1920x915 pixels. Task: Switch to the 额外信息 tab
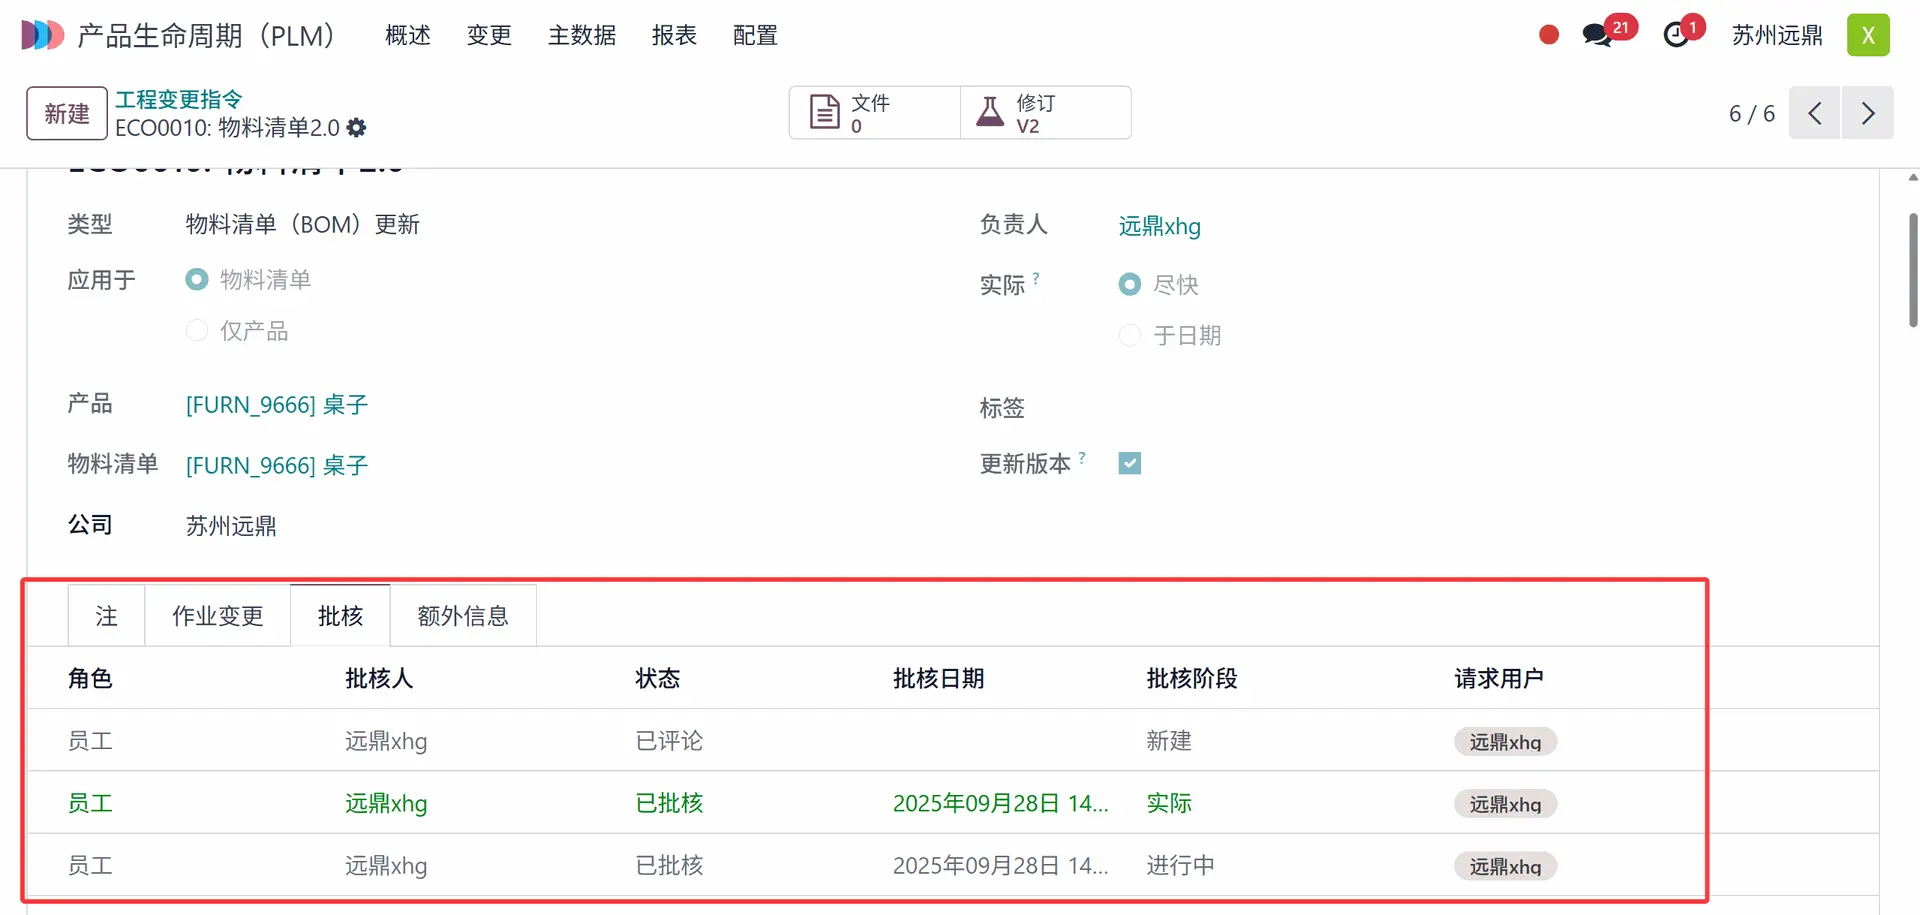(463, 616)
